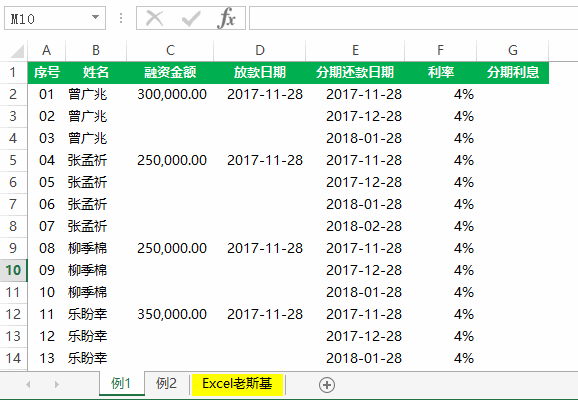Click the Select All corner triangle

(18, 52)
